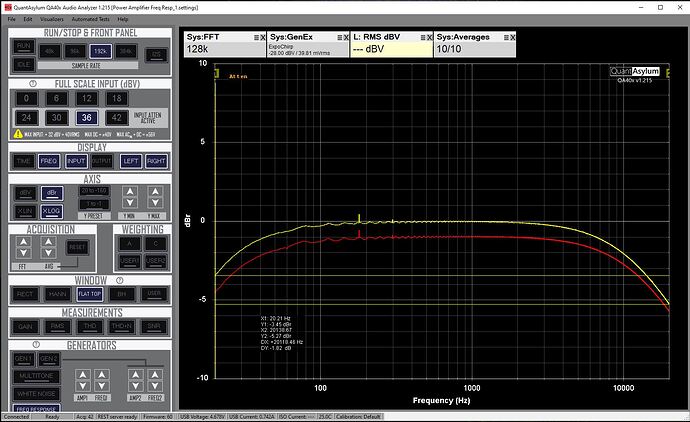Image resolution: width=690 pixels, height=422 pixels.
Task: Select the 48k sample rate
Action: coord(50,51)
